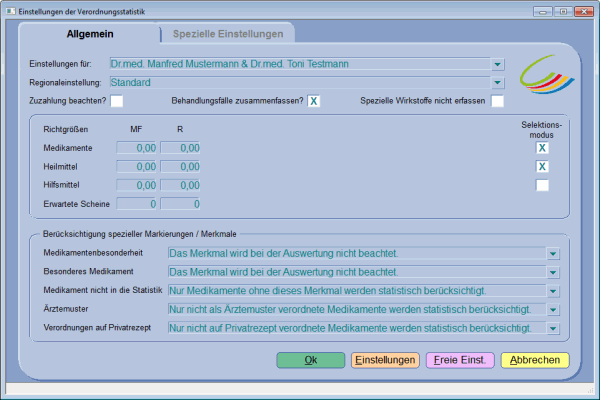The height and width of the screenshot is (400, 600).
Task: Select the Allgemein tab
Action: coord(90,34)
